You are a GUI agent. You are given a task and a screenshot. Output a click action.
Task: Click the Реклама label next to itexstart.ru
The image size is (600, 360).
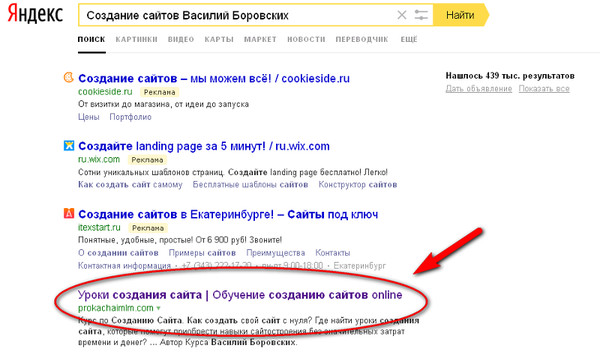[148, 228]
